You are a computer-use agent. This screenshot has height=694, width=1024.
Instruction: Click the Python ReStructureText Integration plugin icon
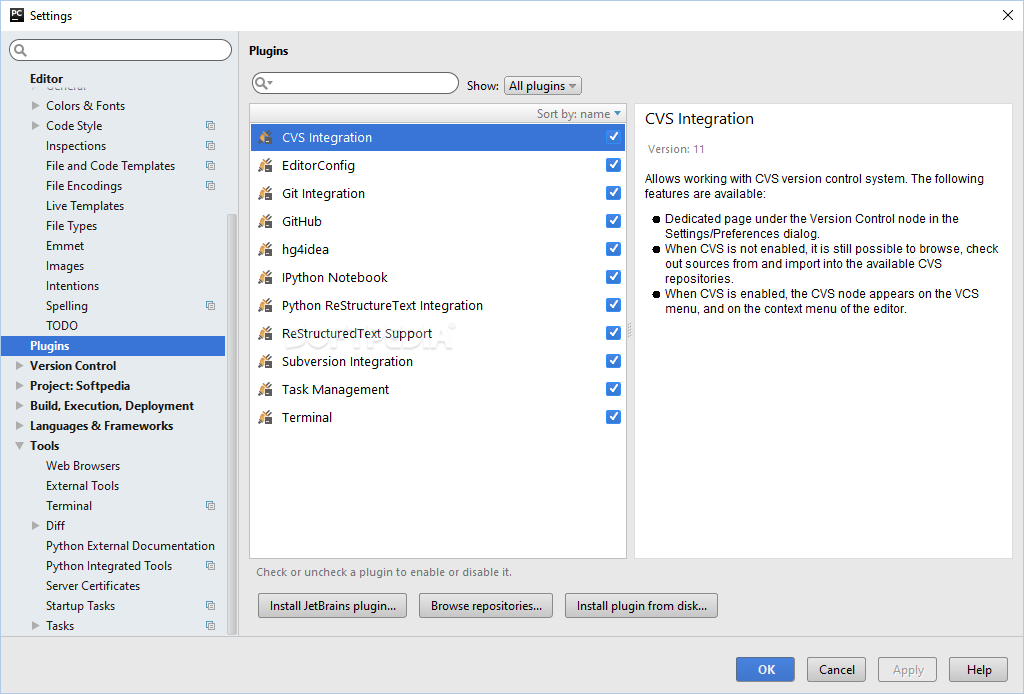(265, 306)
